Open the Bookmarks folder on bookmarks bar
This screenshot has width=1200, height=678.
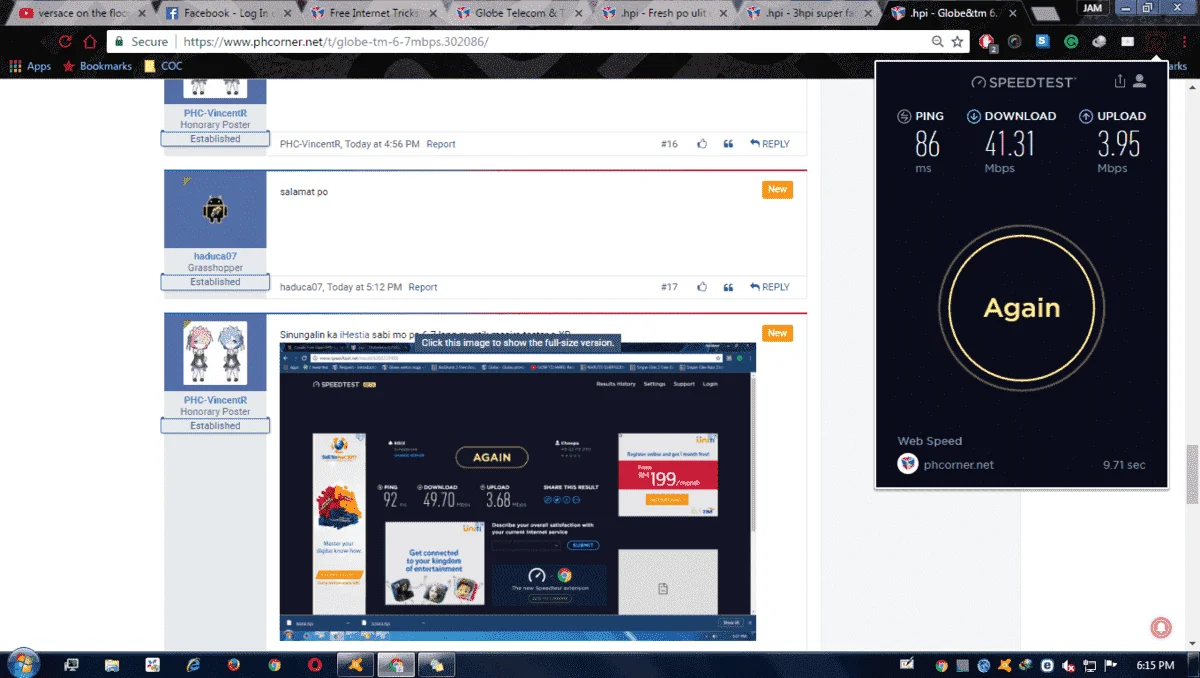97,66
